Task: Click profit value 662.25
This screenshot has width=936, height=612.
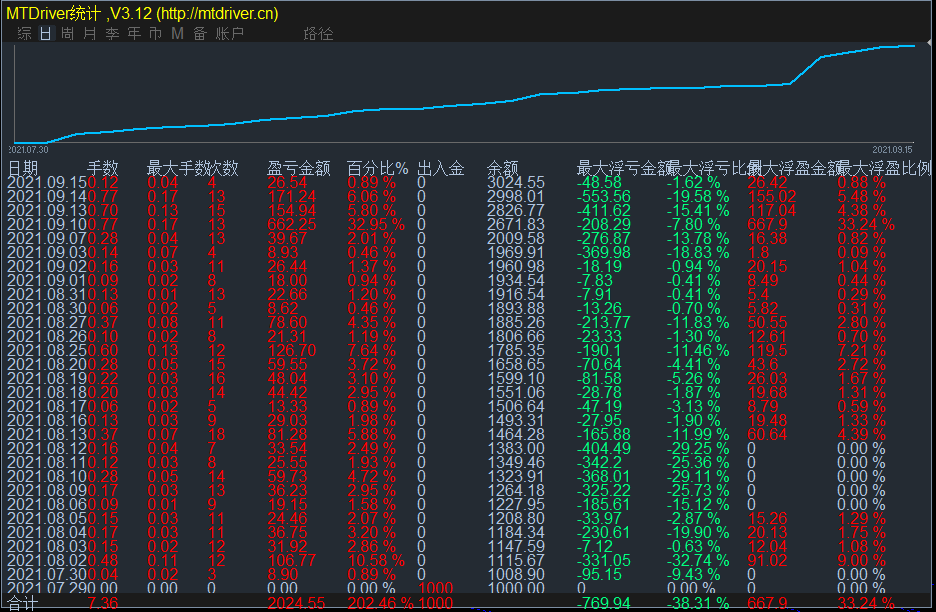Action: click(x=291, y=224)
